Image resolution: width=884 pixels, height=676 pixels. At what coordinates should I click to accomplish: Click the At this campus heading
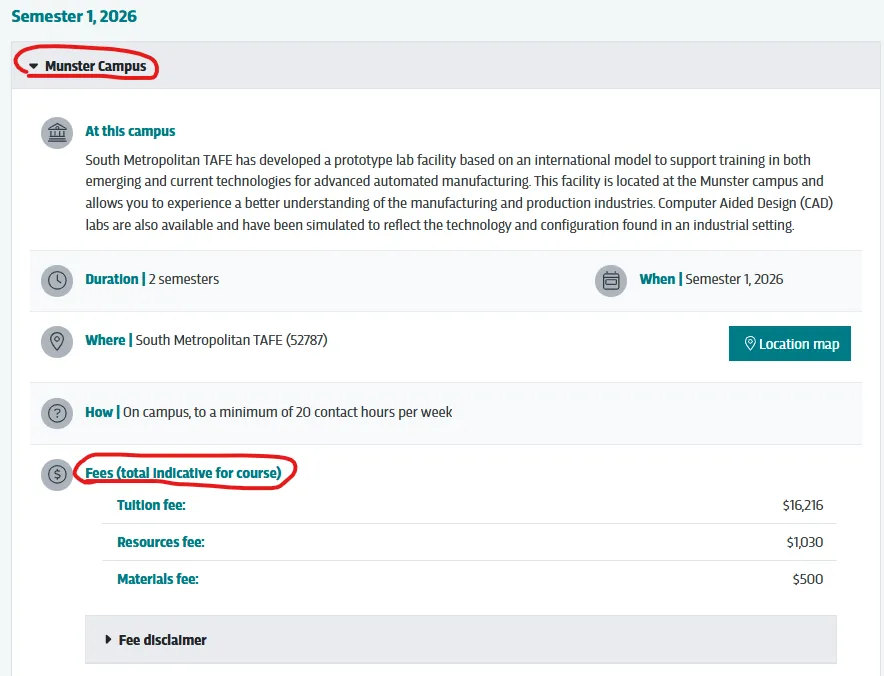tap(130, 131)
